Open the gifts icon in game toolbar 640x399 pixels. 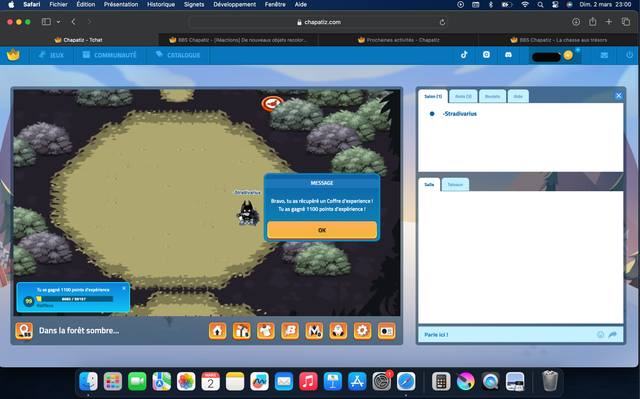coord(242,331)
